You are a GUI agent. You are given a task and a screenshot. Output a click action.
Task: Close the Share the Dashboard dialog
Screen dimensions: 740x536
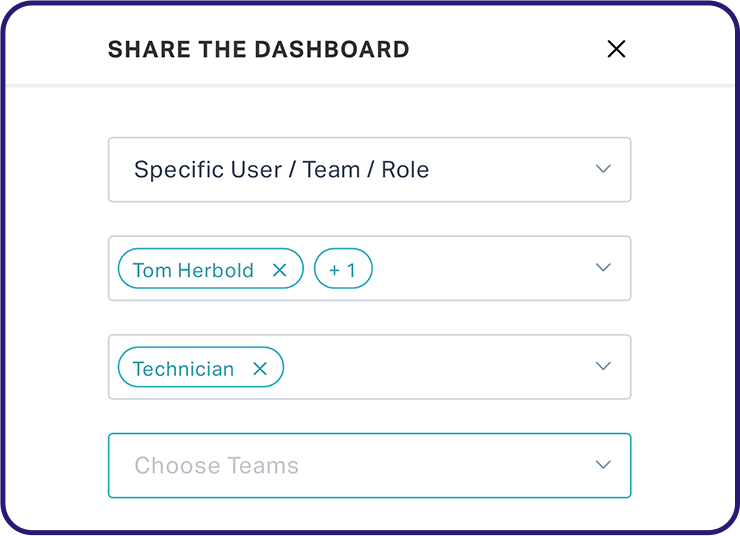[x=616, y=49]
